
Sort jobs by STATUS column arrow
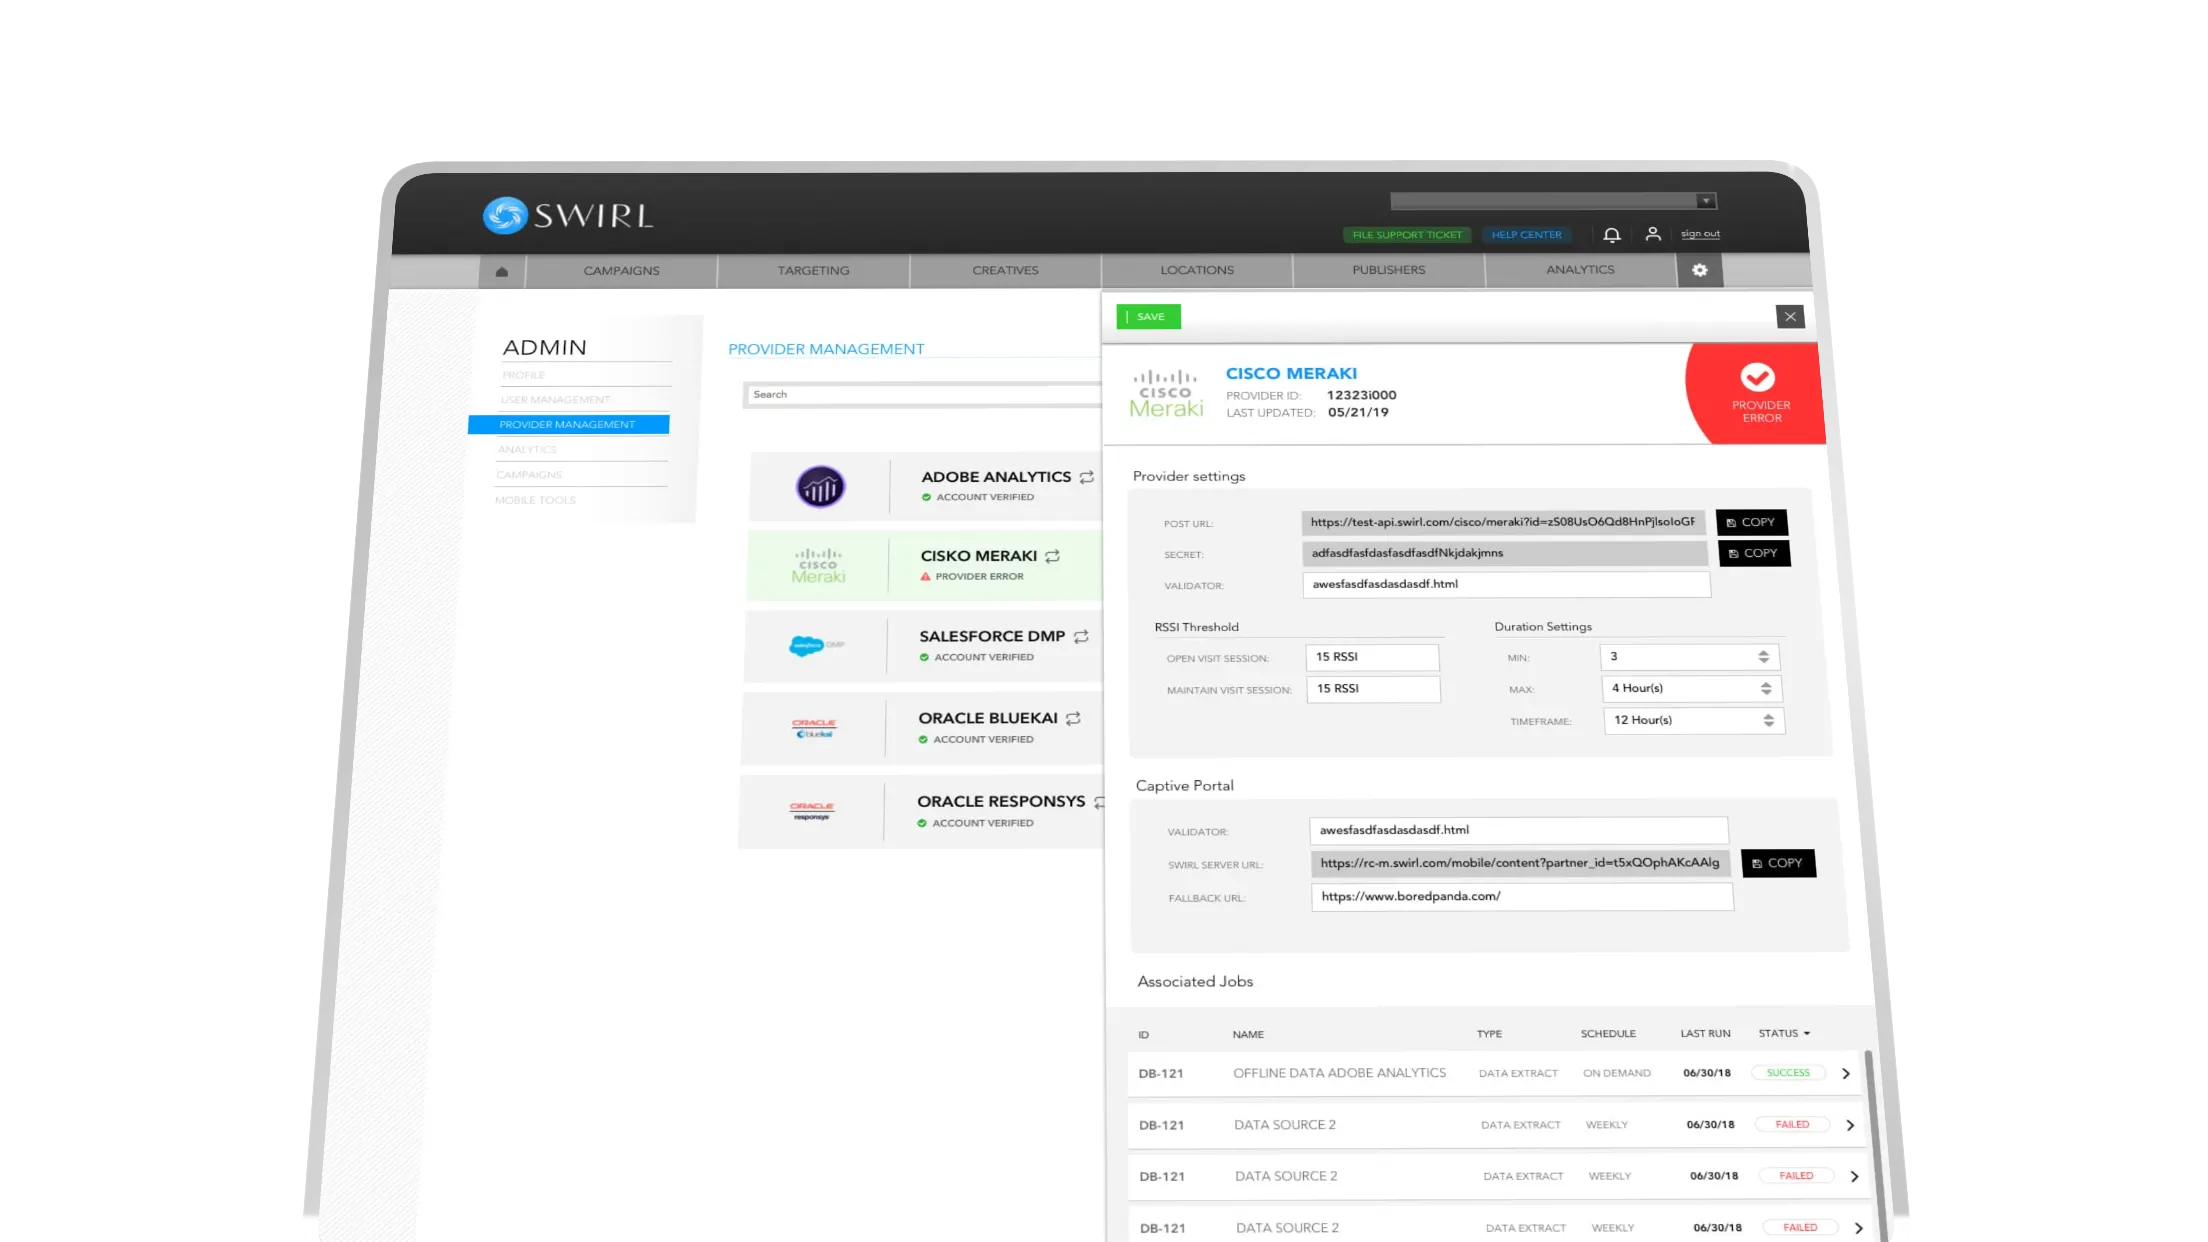pyautogui.click(x=1807, y=1033)
